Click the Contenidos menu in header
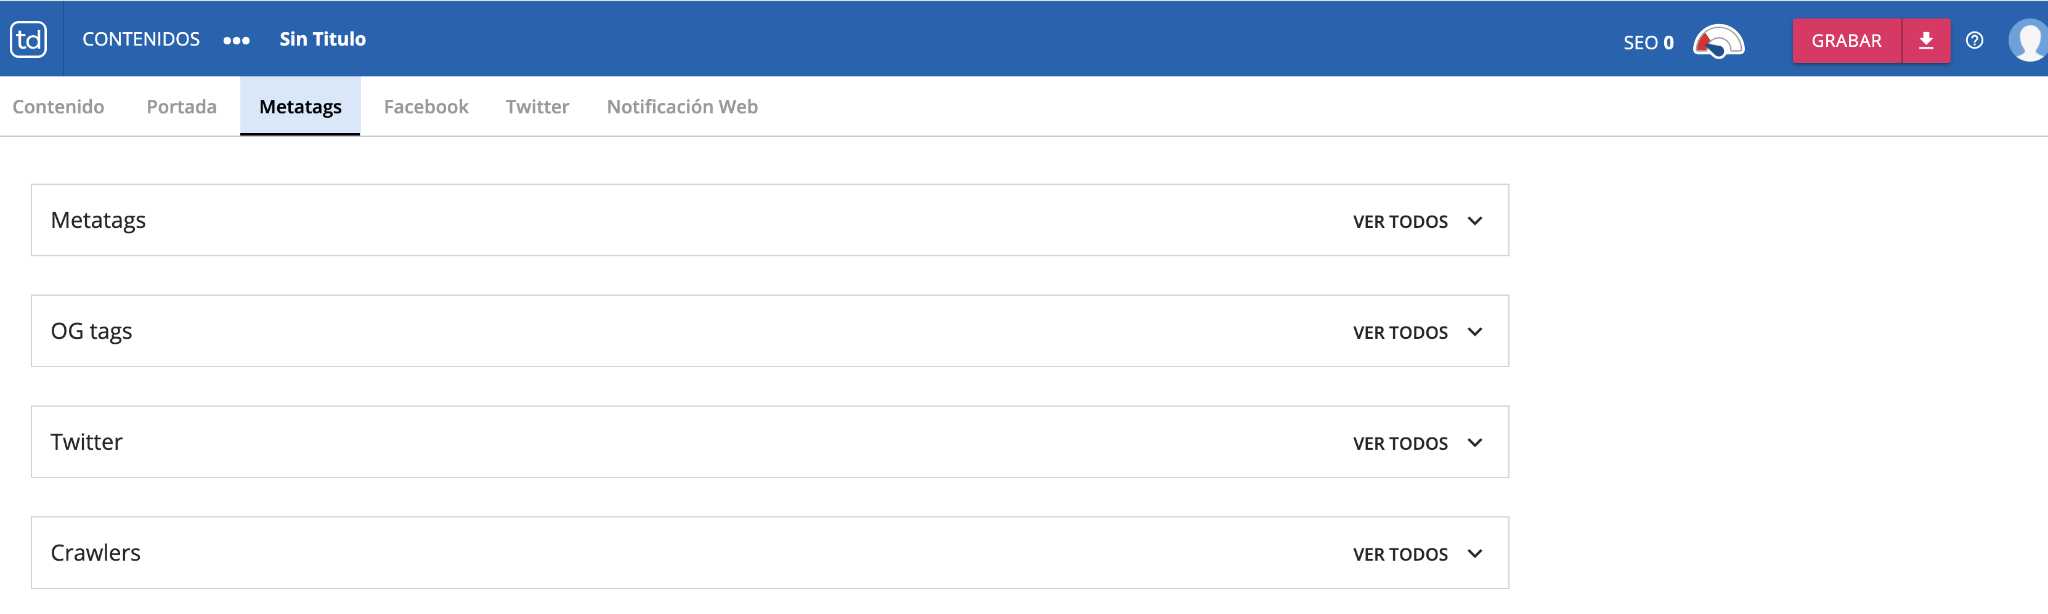 point(141,40)
